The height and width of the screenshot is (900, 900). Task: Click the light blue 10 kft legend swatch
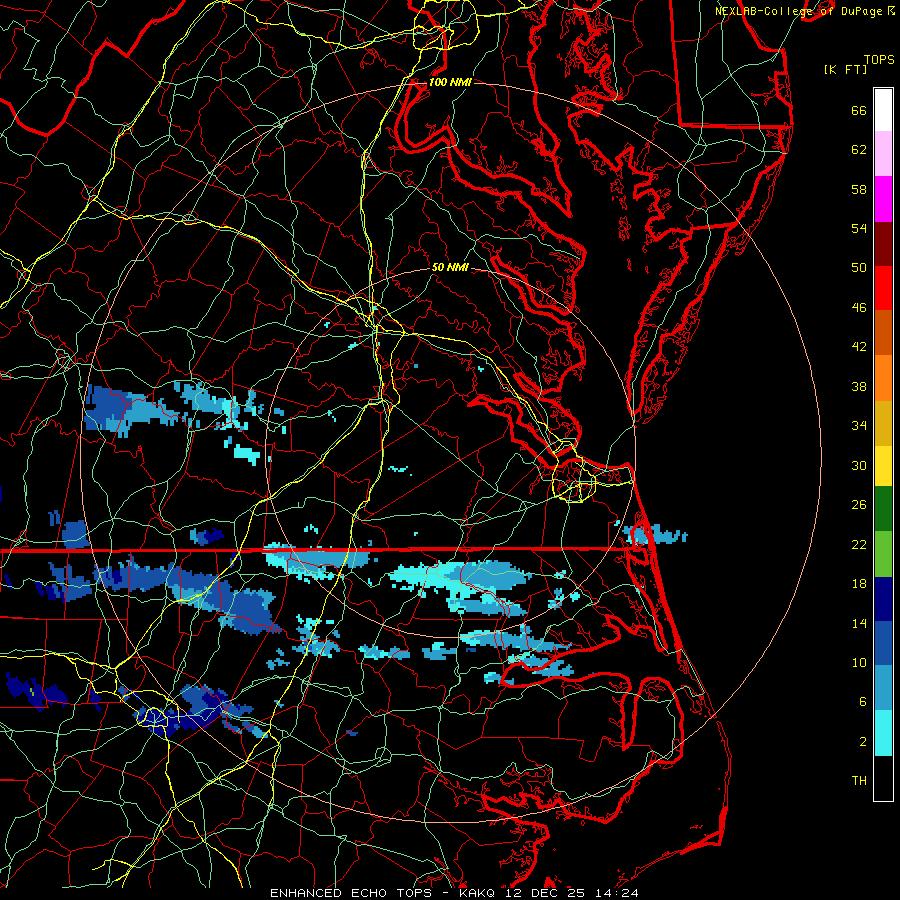tap(883, 688)
